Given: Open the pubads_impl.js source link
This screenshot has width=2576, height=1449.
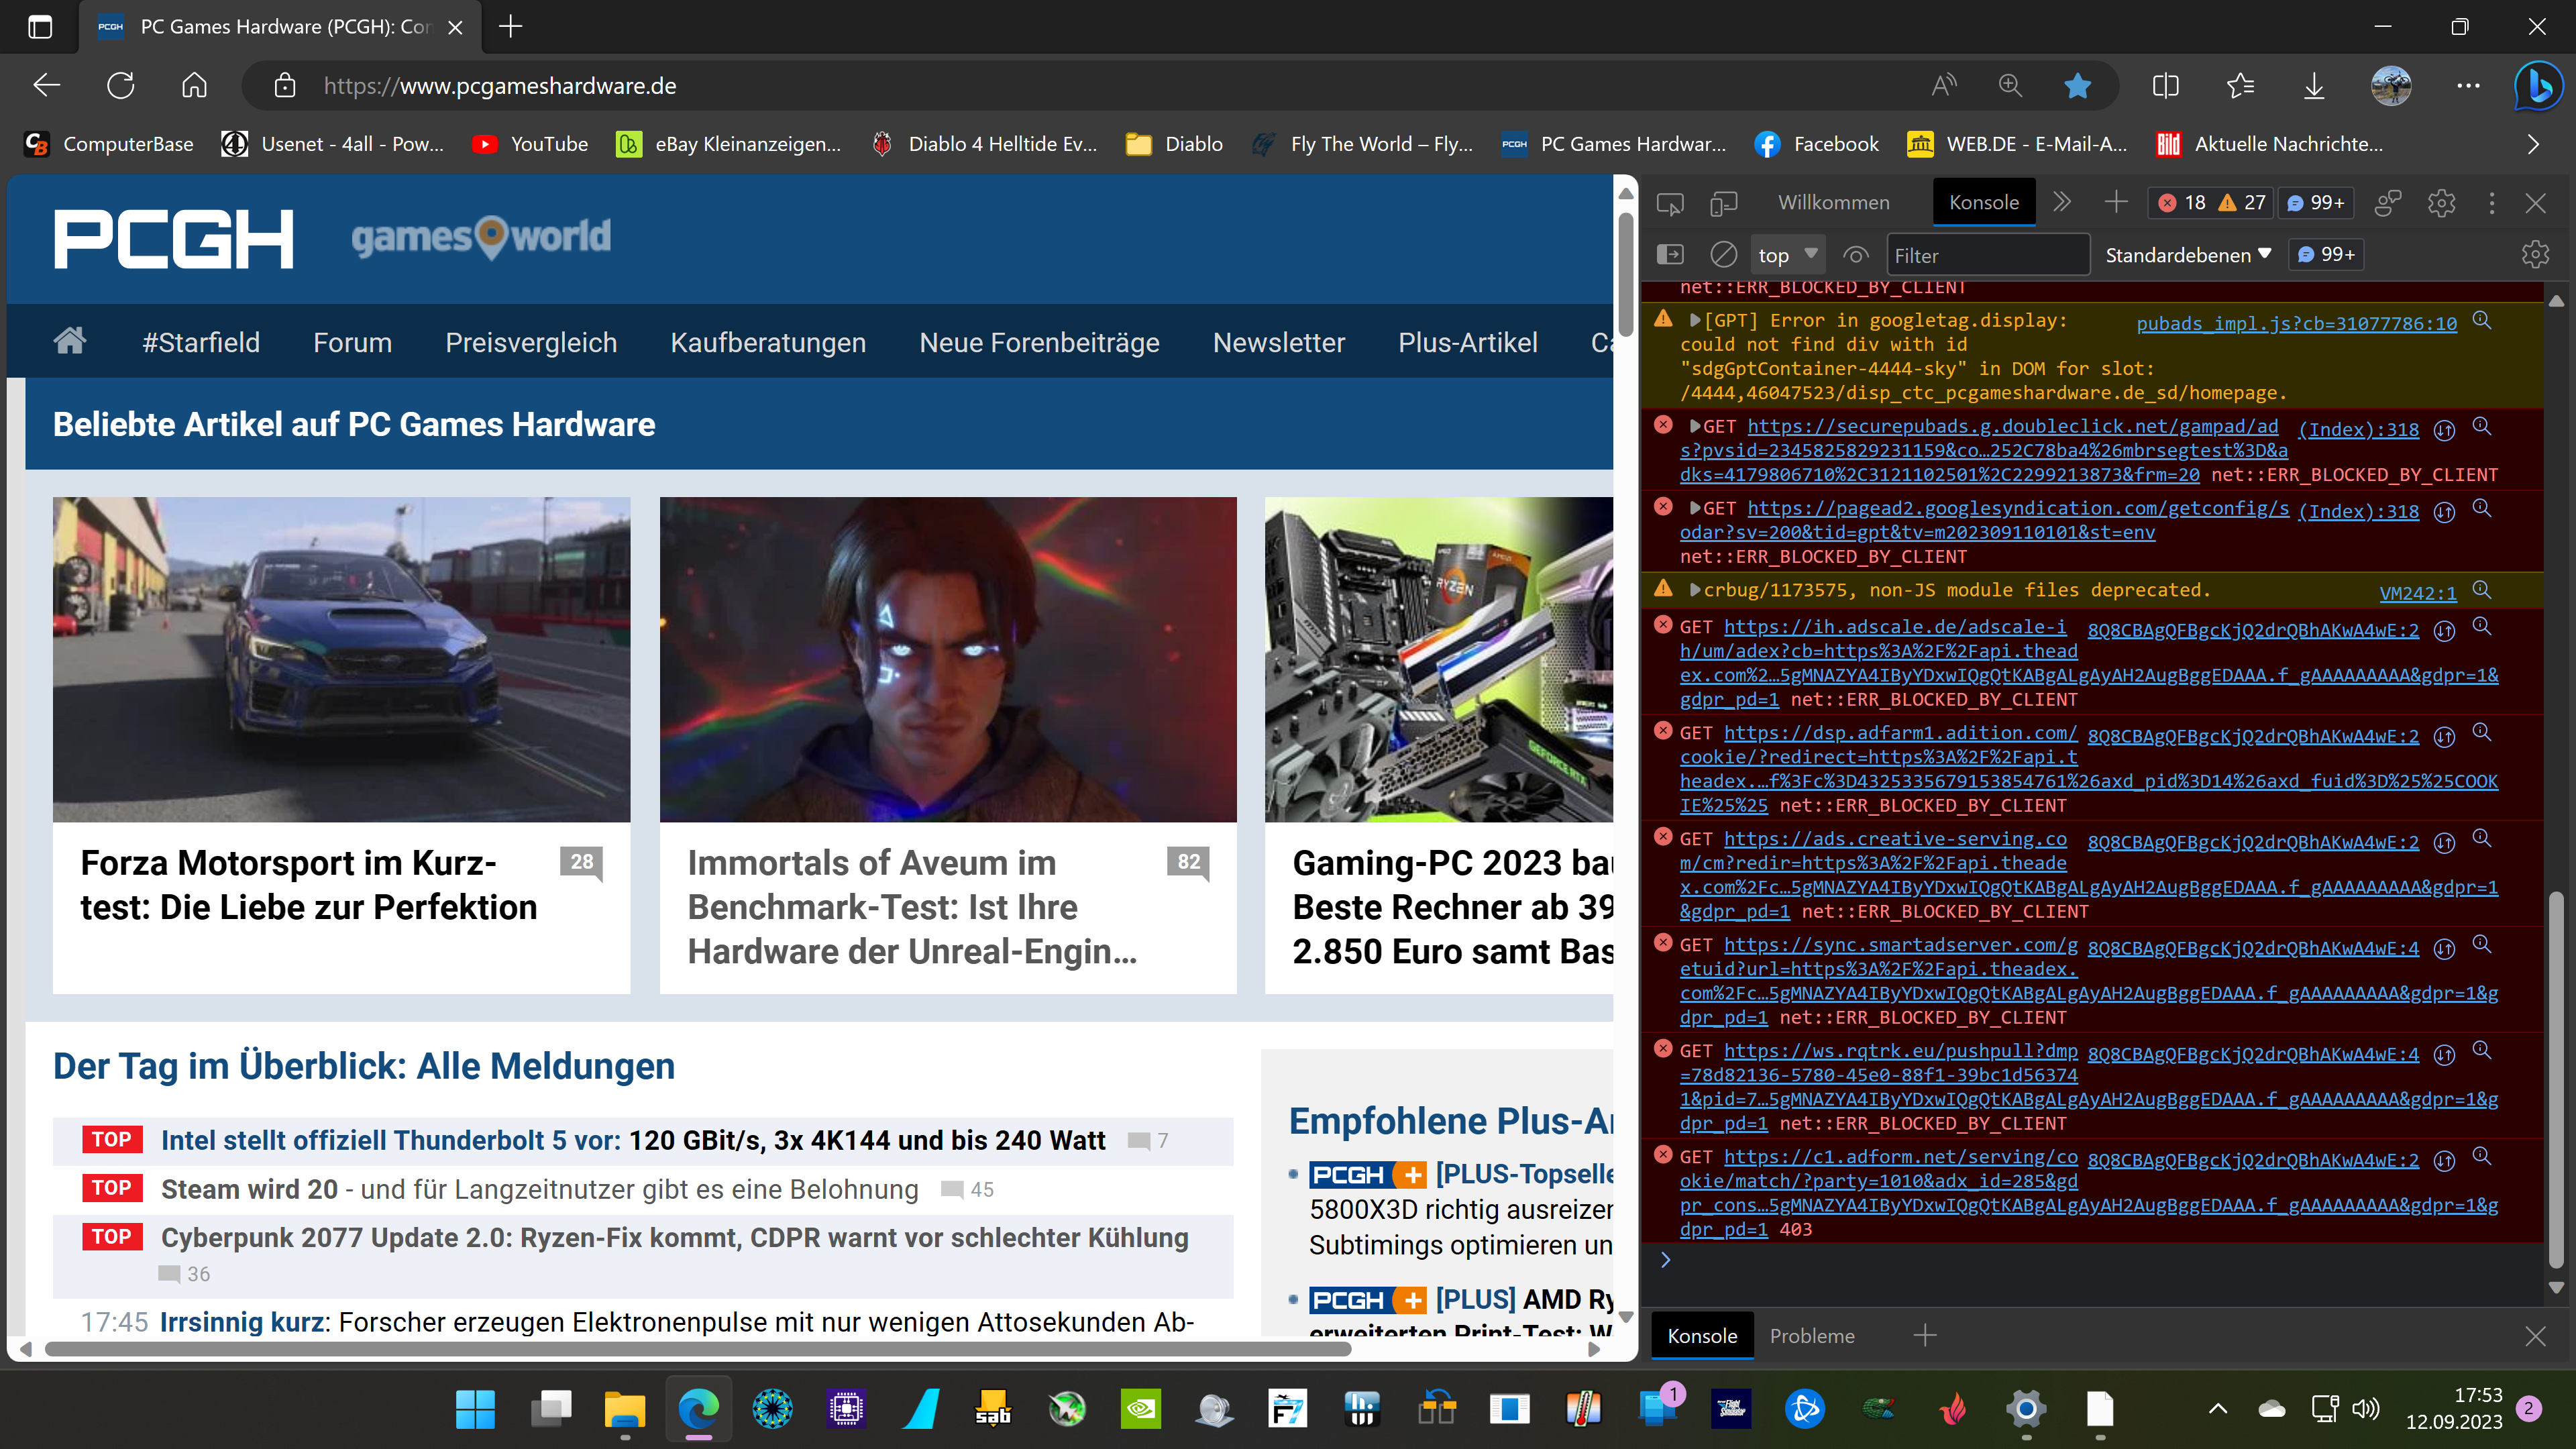Looking at the screenshot, I should tap(2296, 323).
